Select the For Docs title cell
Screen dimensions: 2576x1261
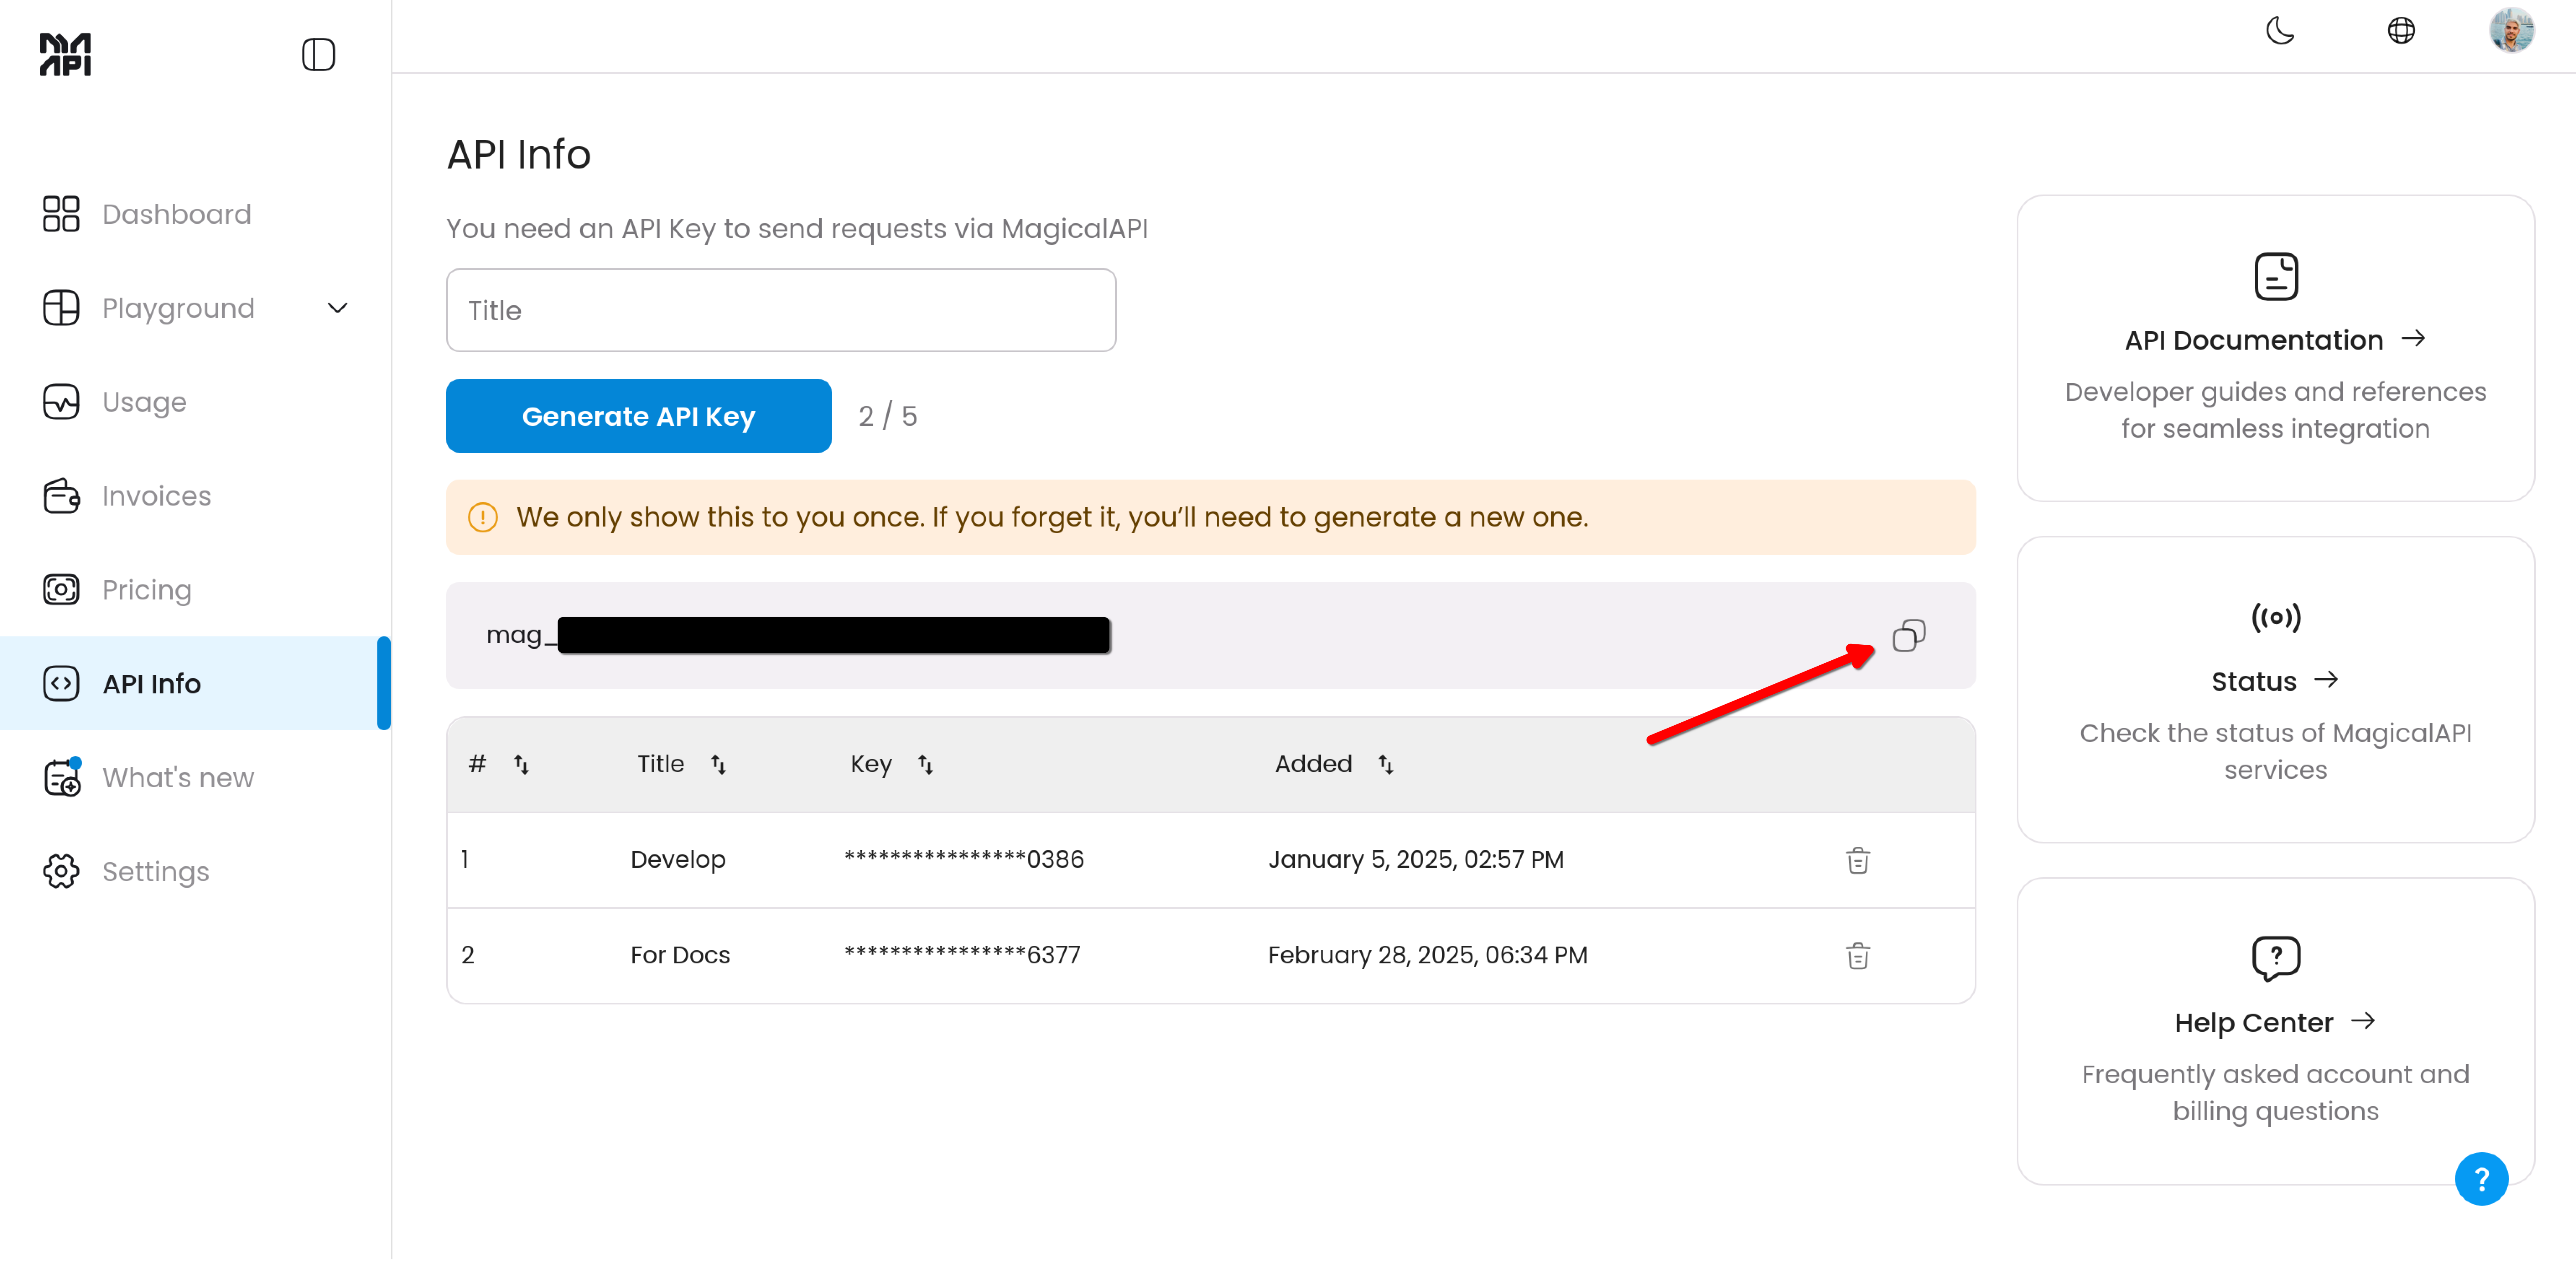tap(680, 956)
